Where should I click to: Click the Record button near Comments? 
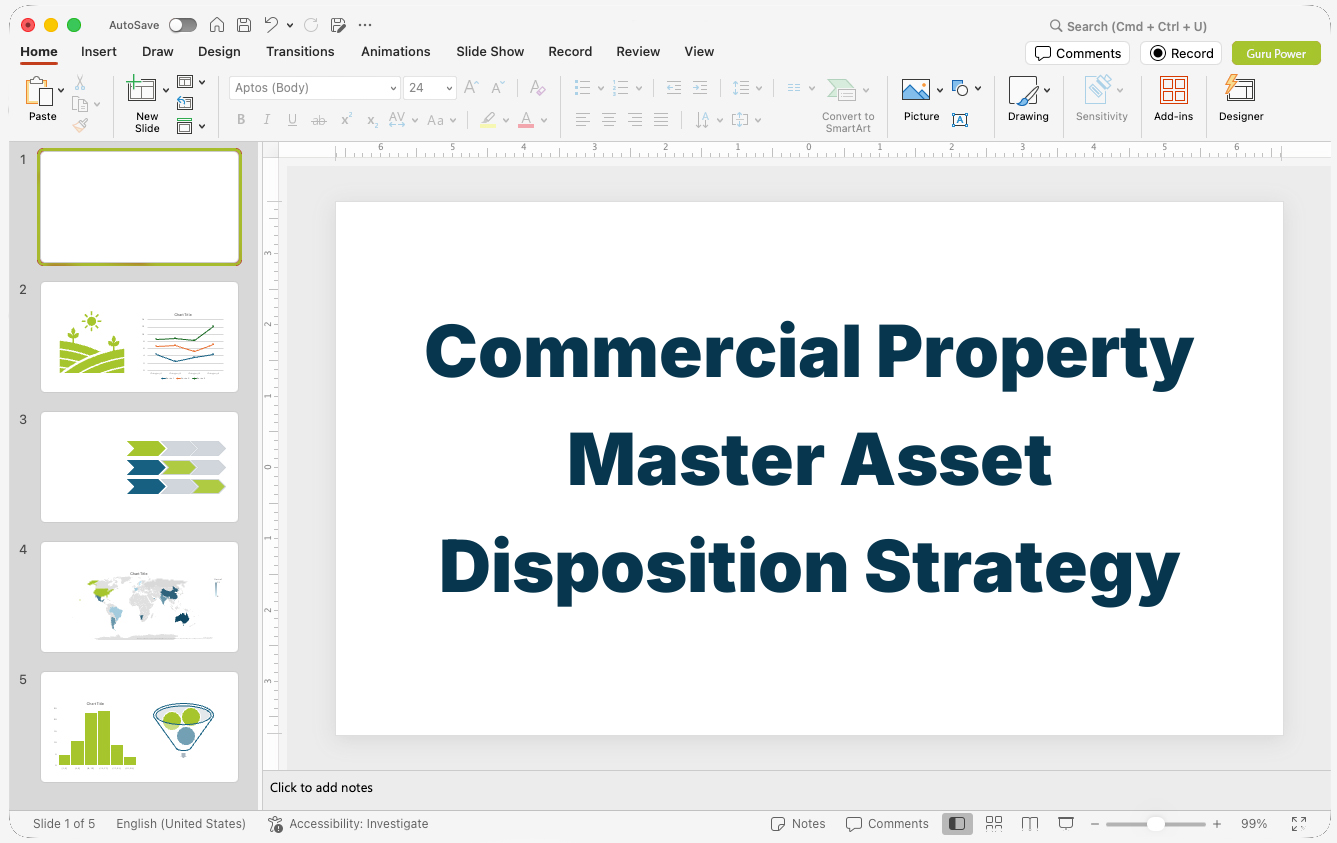[x=1181, y=53]
